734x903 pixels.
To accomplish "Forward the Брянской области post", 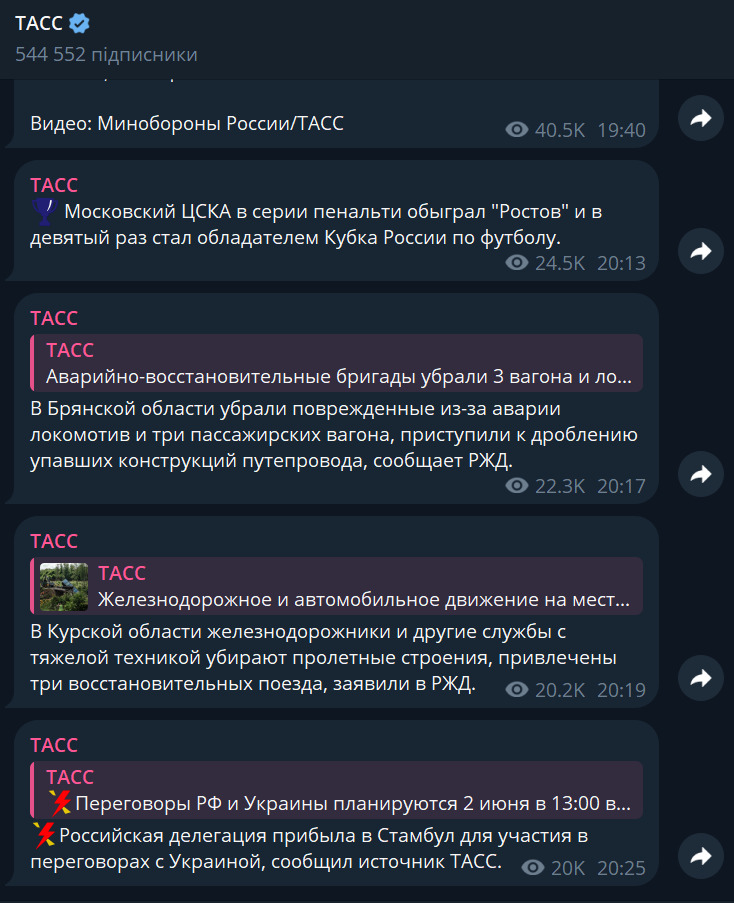I will [701, 474].
